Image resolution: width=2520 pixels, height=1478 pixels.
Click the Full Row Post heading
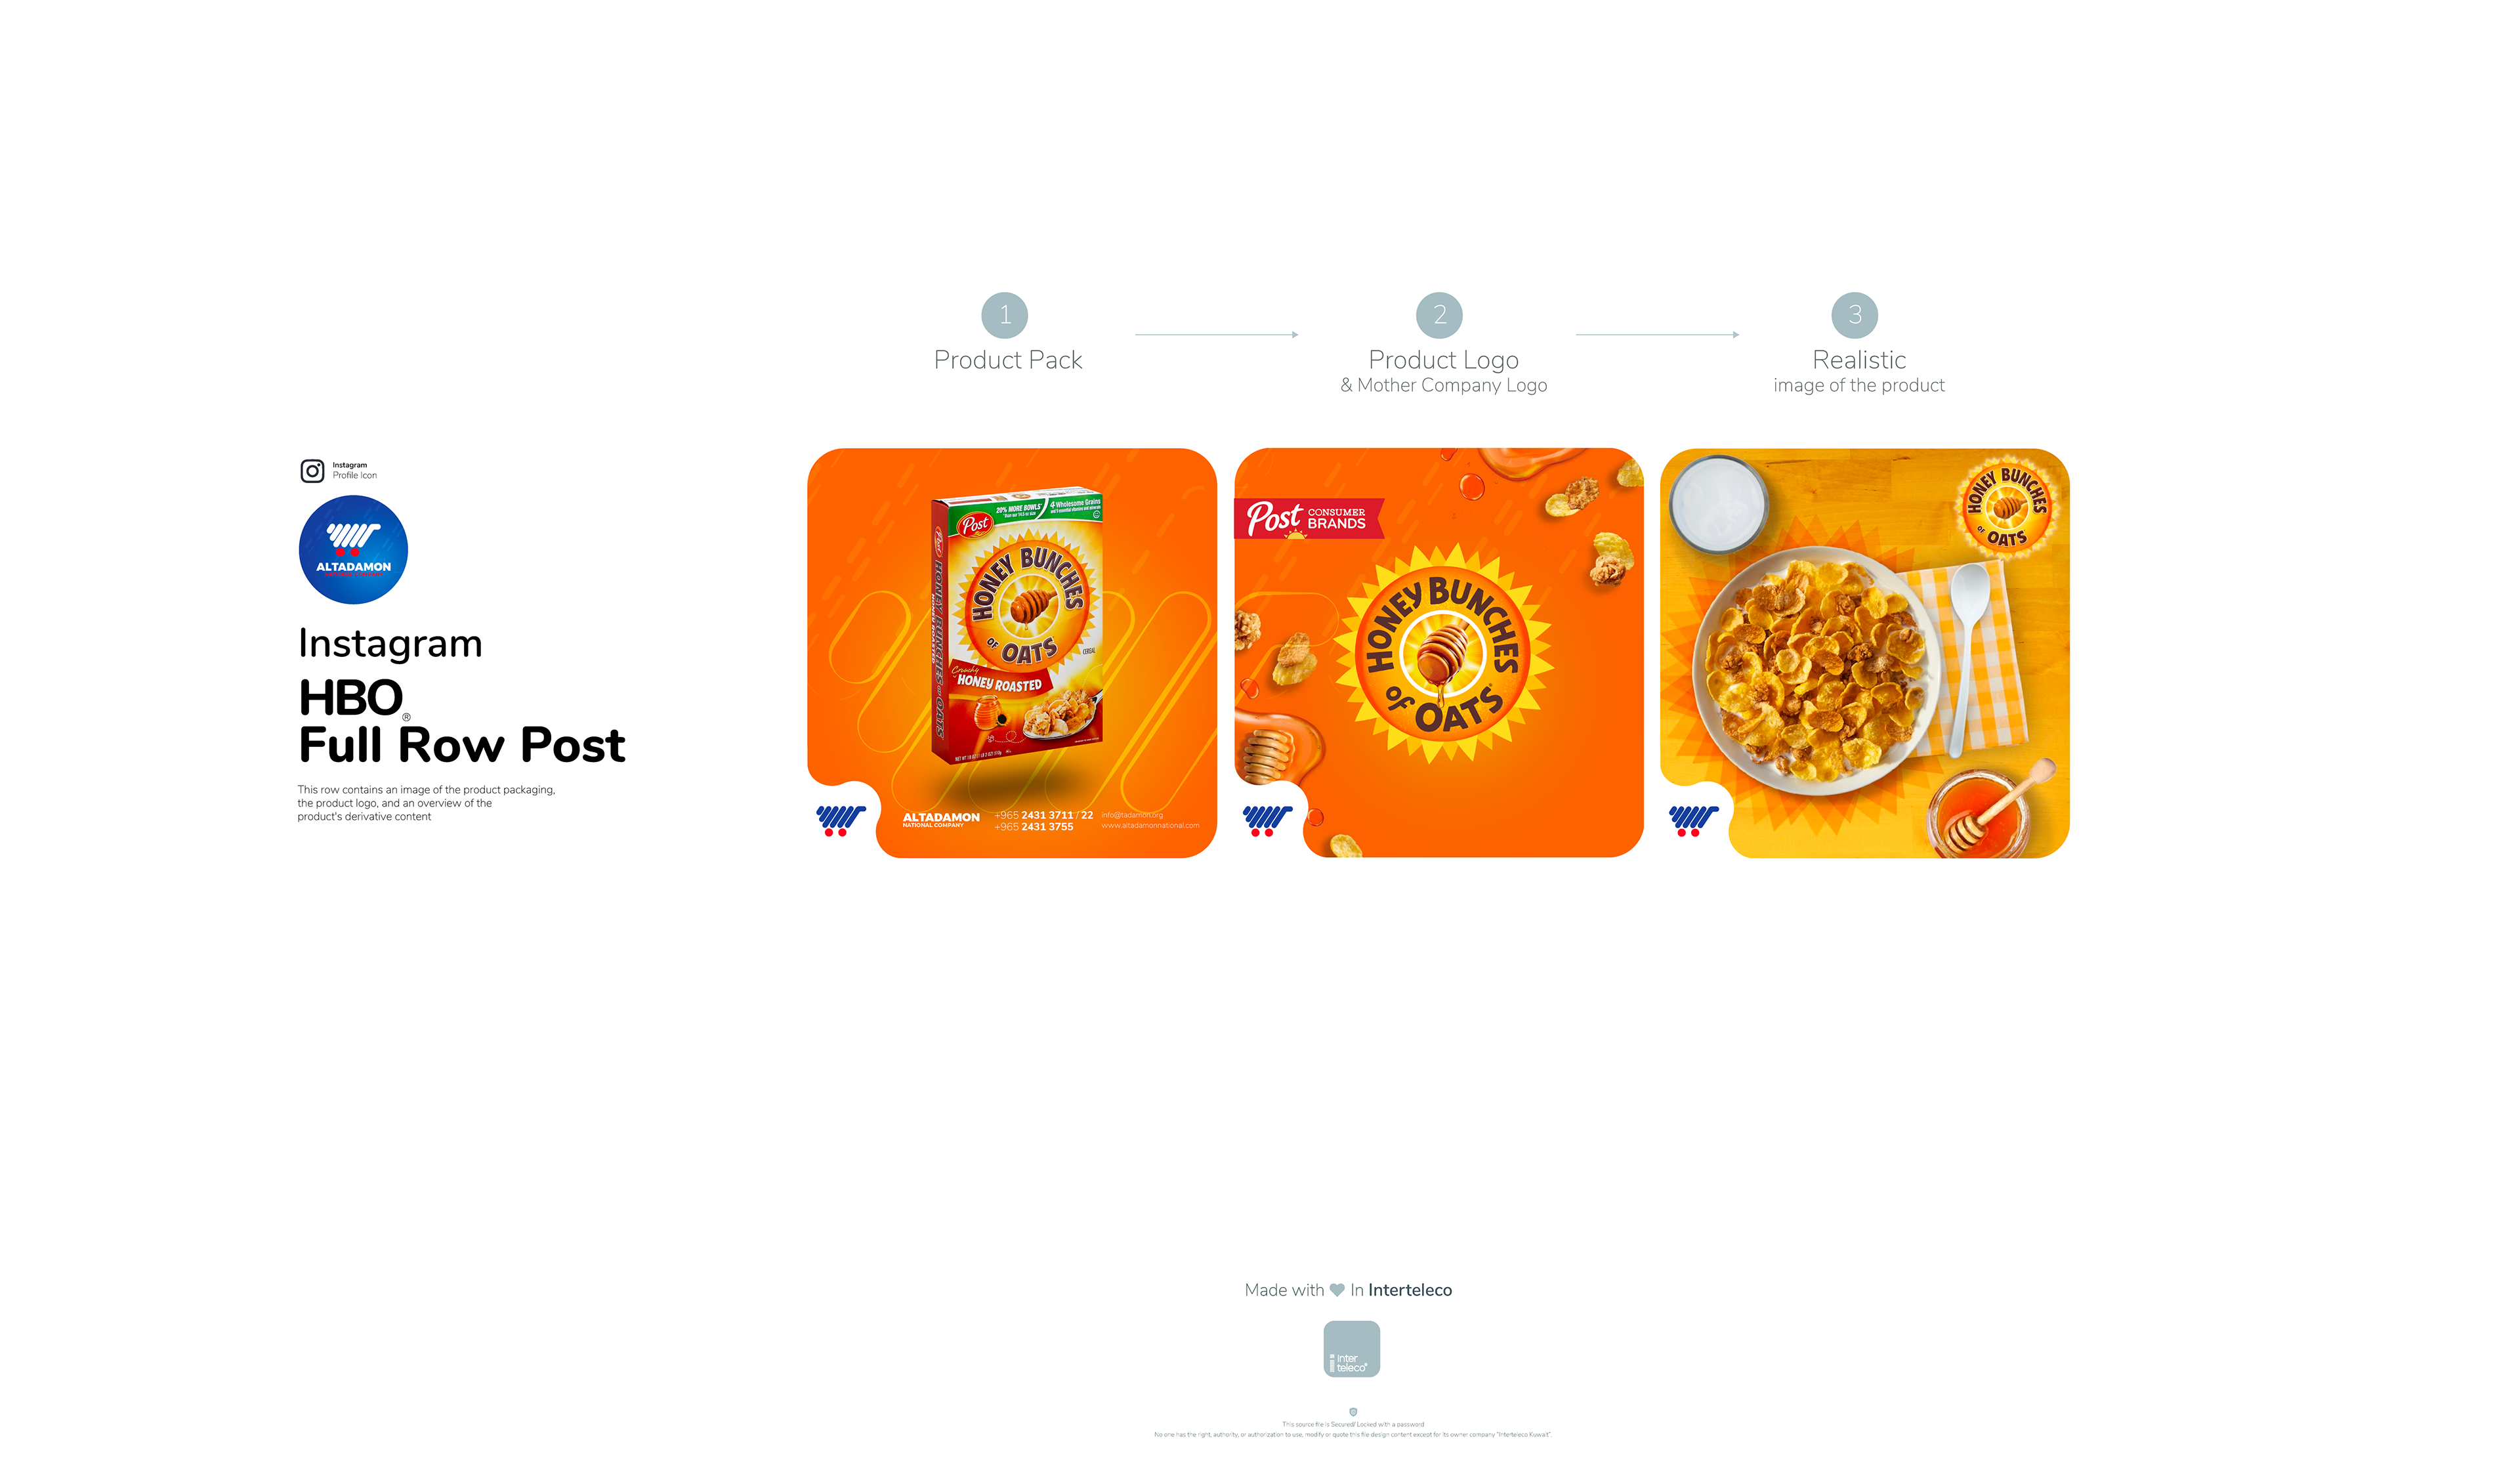[462, 745]
